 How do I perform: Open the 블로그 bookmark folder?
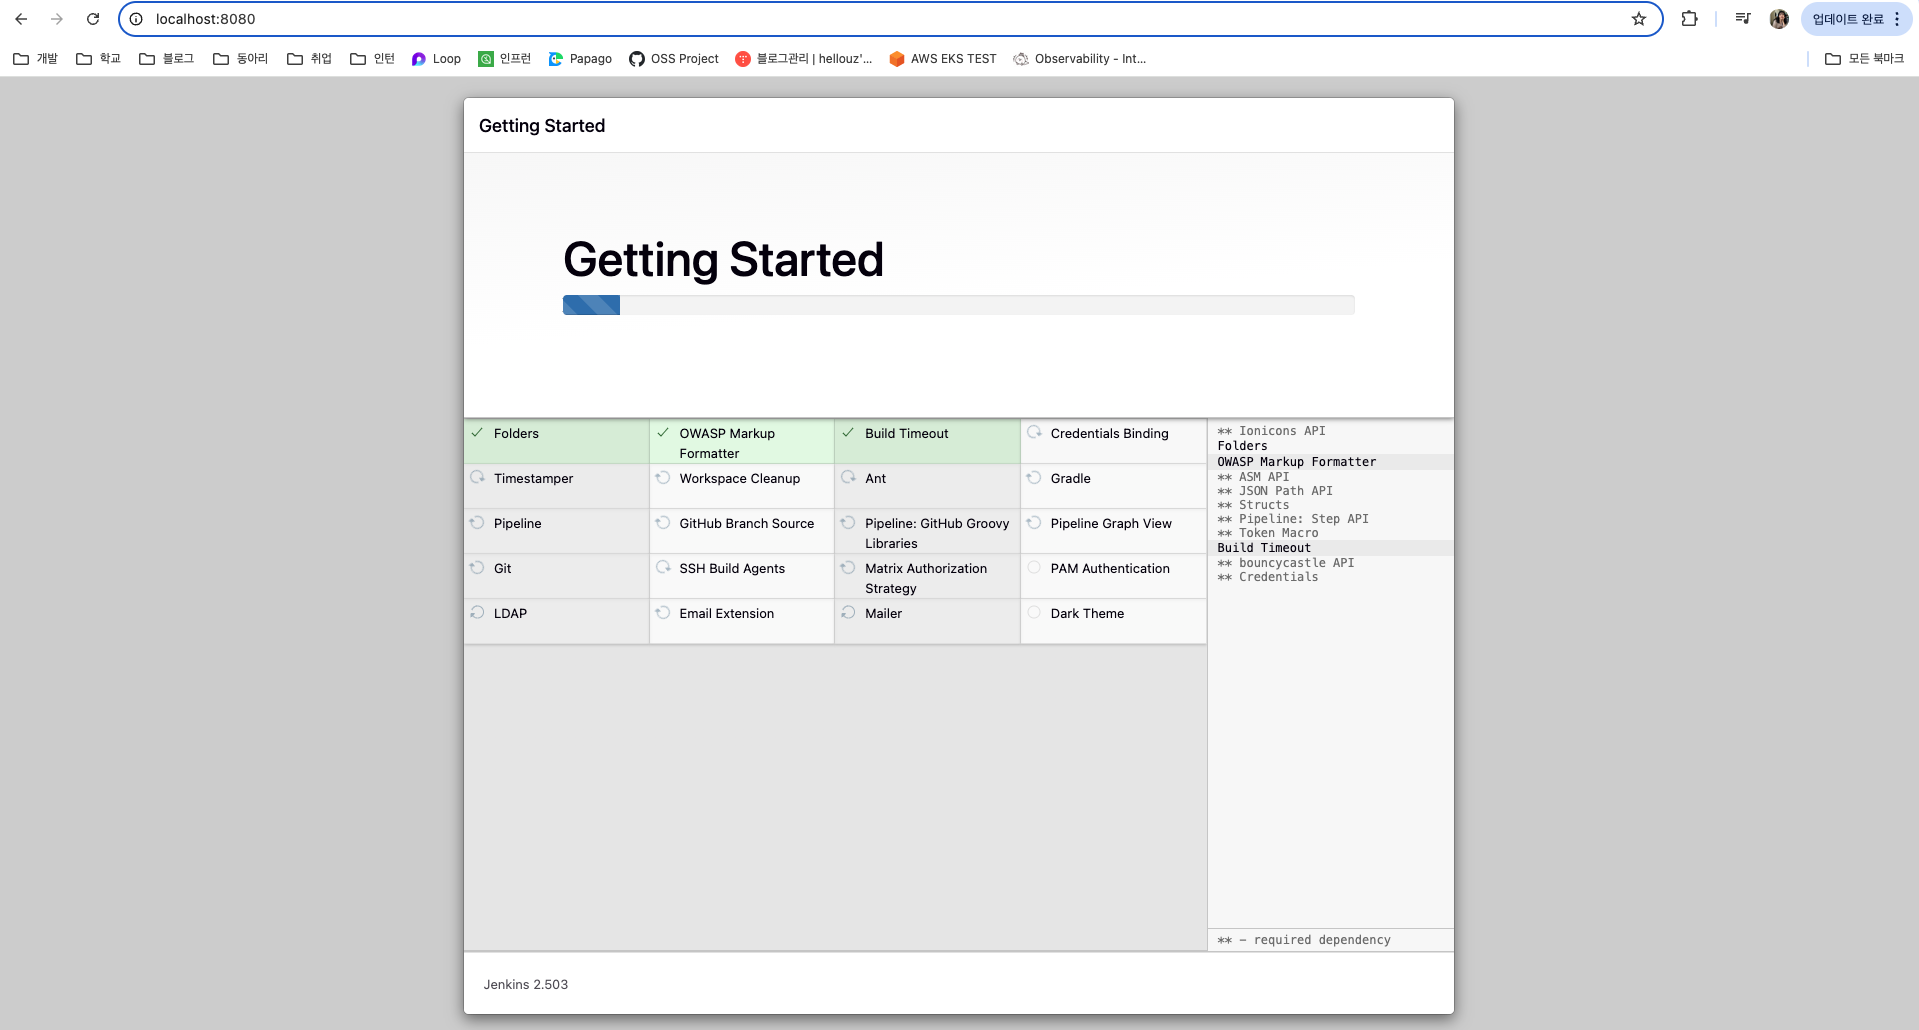pos(166,59)
